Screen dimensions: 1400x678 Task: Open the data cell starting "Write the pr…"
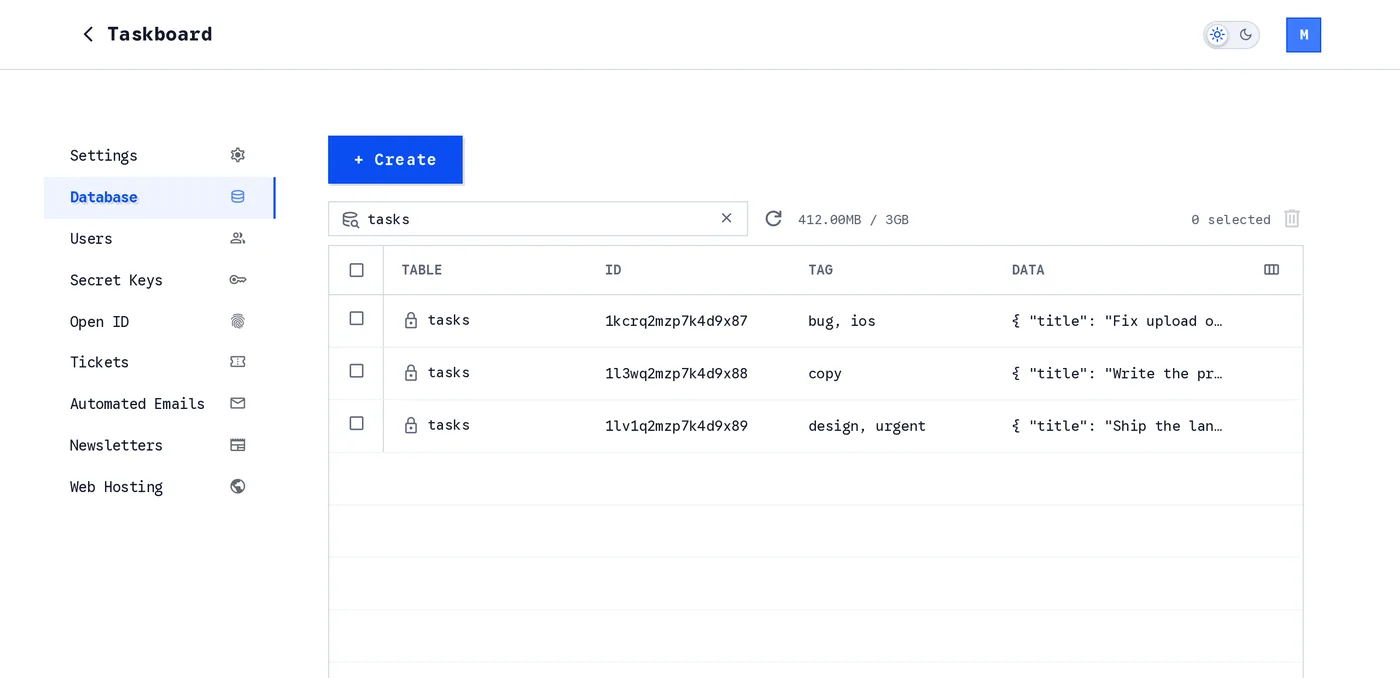click(x=1117, y=373)
